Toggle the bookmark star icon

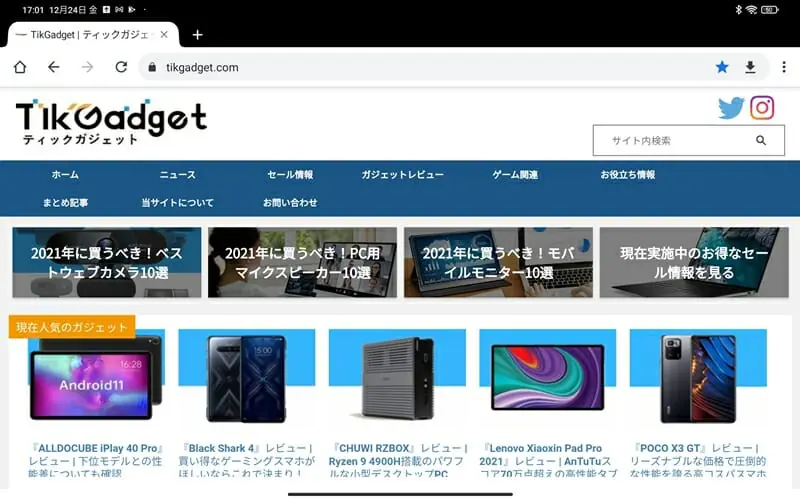click(722, 67)
